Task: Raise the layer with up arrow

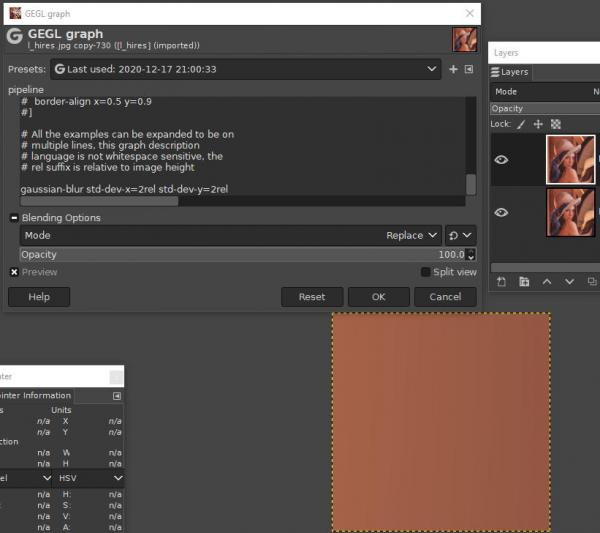Action: [x=547, y=282]
